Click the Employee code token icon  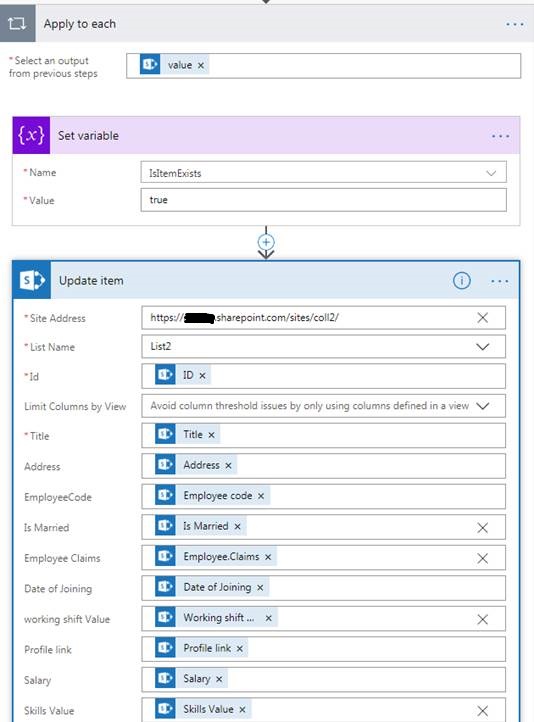pos(165,495)
